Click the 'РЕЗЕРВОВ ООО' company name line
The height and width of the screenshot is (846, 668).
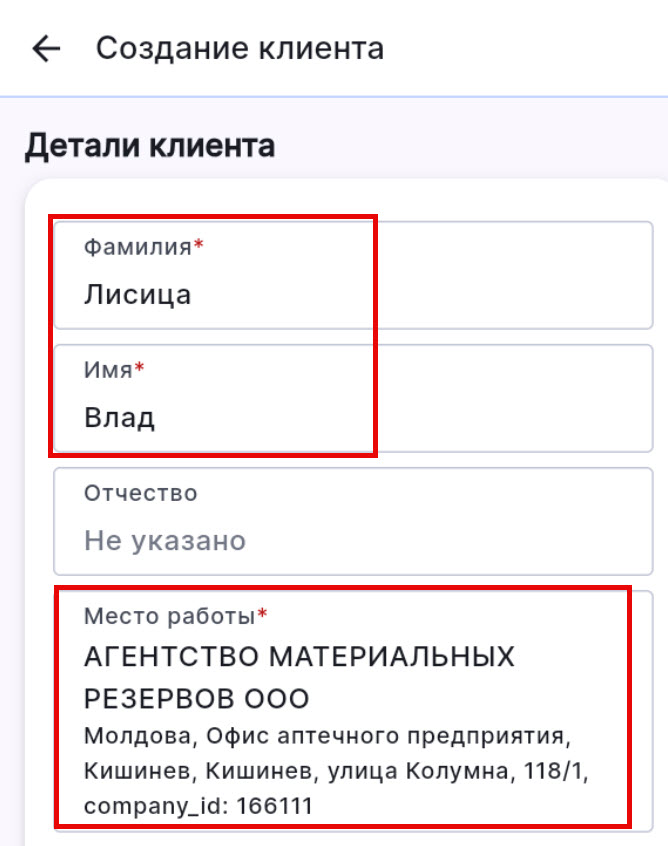(196, 698)
